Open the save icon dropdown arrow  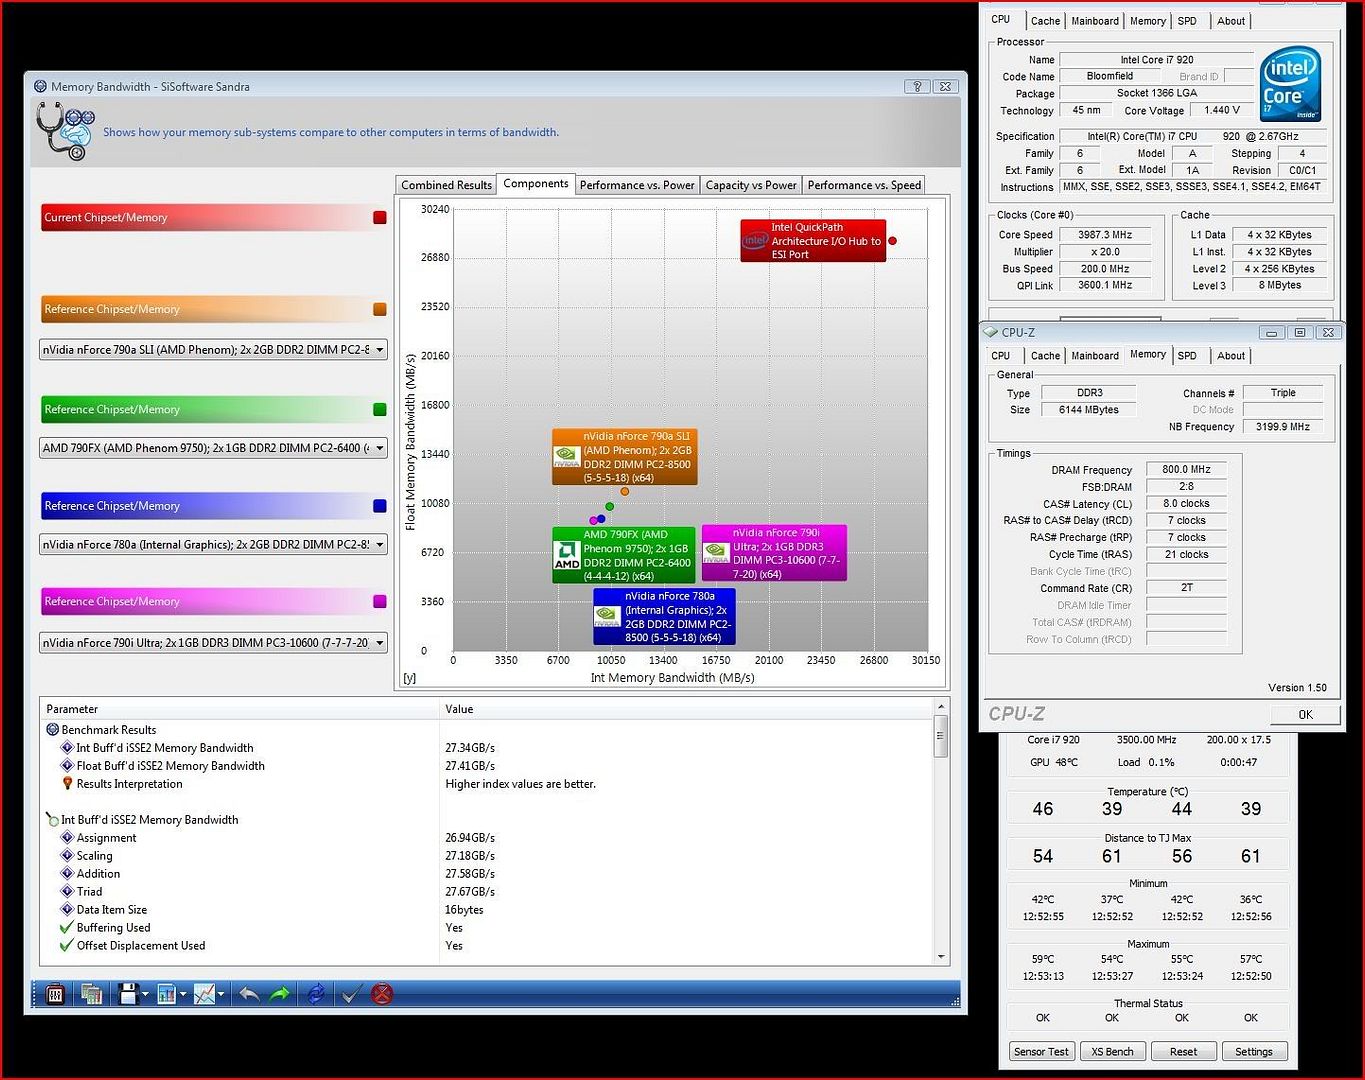coord(146,994)
